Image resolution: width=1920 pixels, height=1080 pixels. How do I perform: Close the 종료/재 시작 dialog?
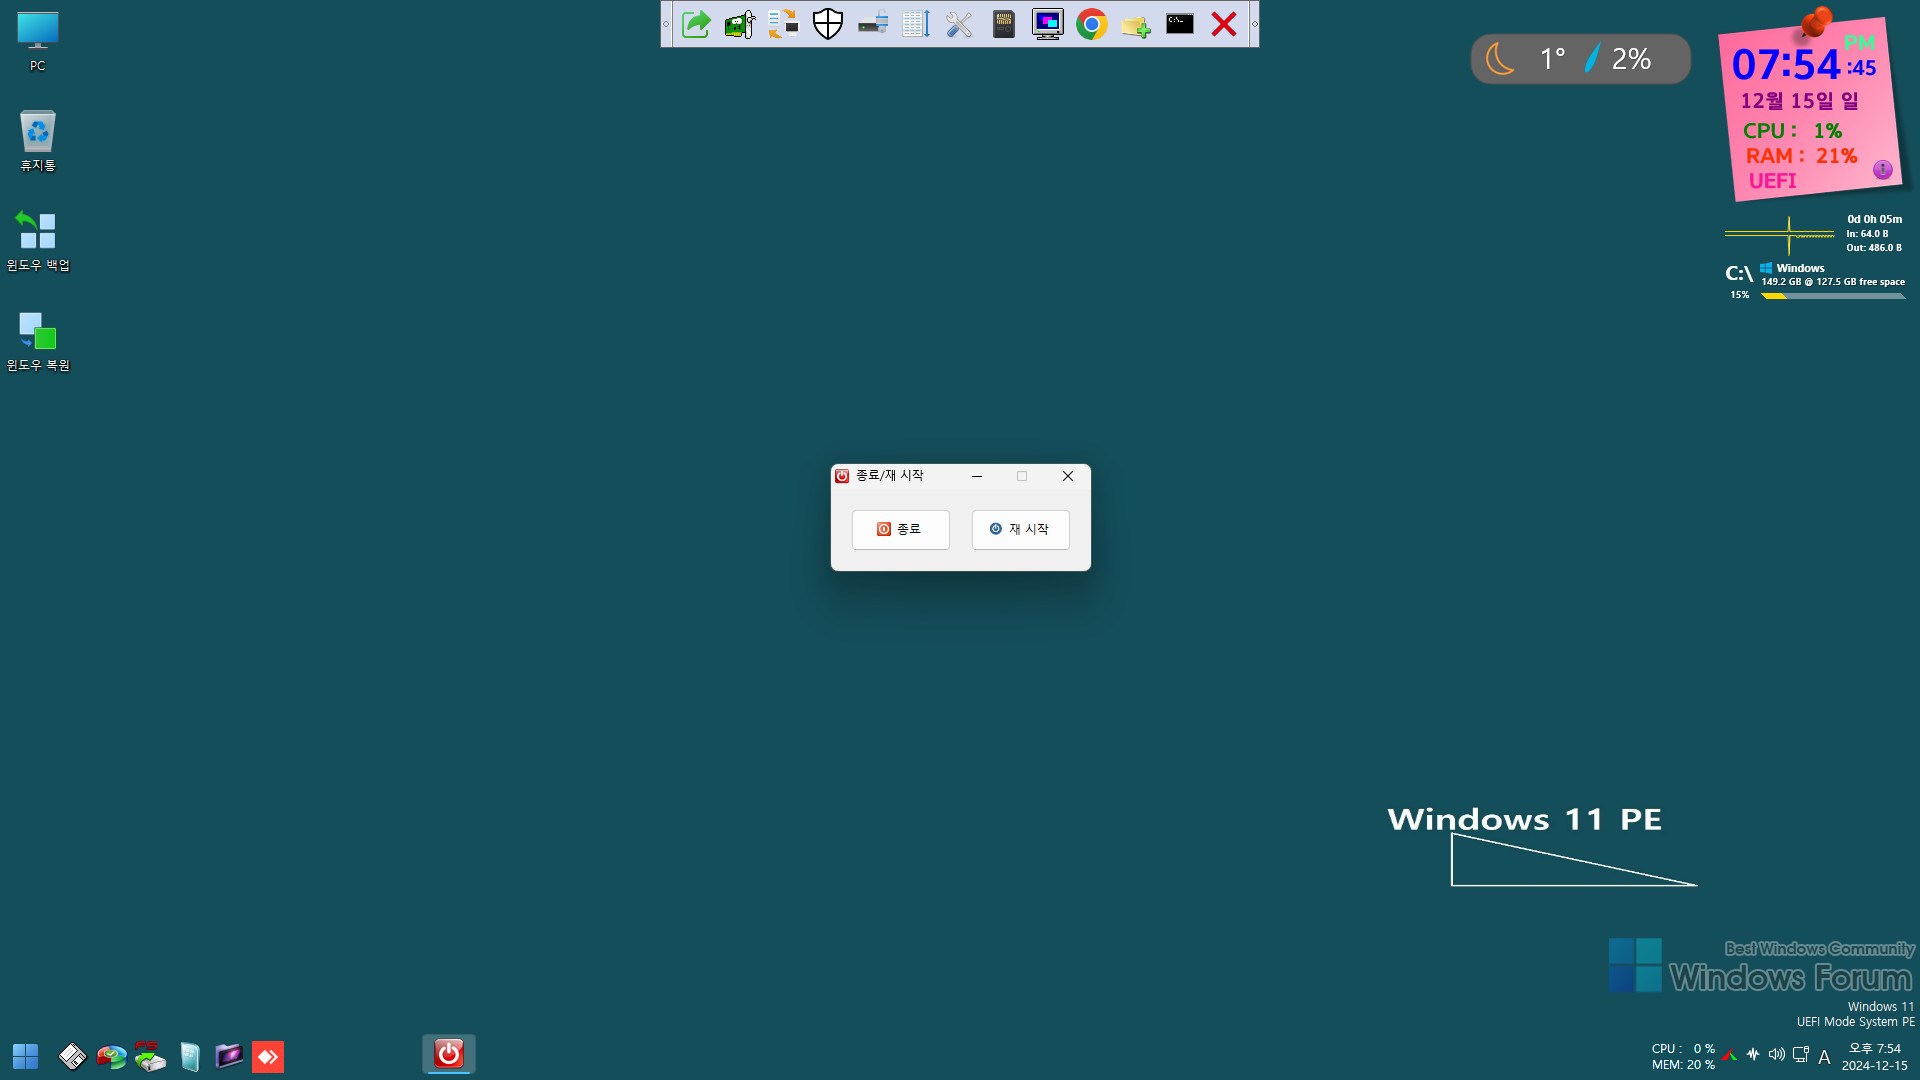point(1068,476)
